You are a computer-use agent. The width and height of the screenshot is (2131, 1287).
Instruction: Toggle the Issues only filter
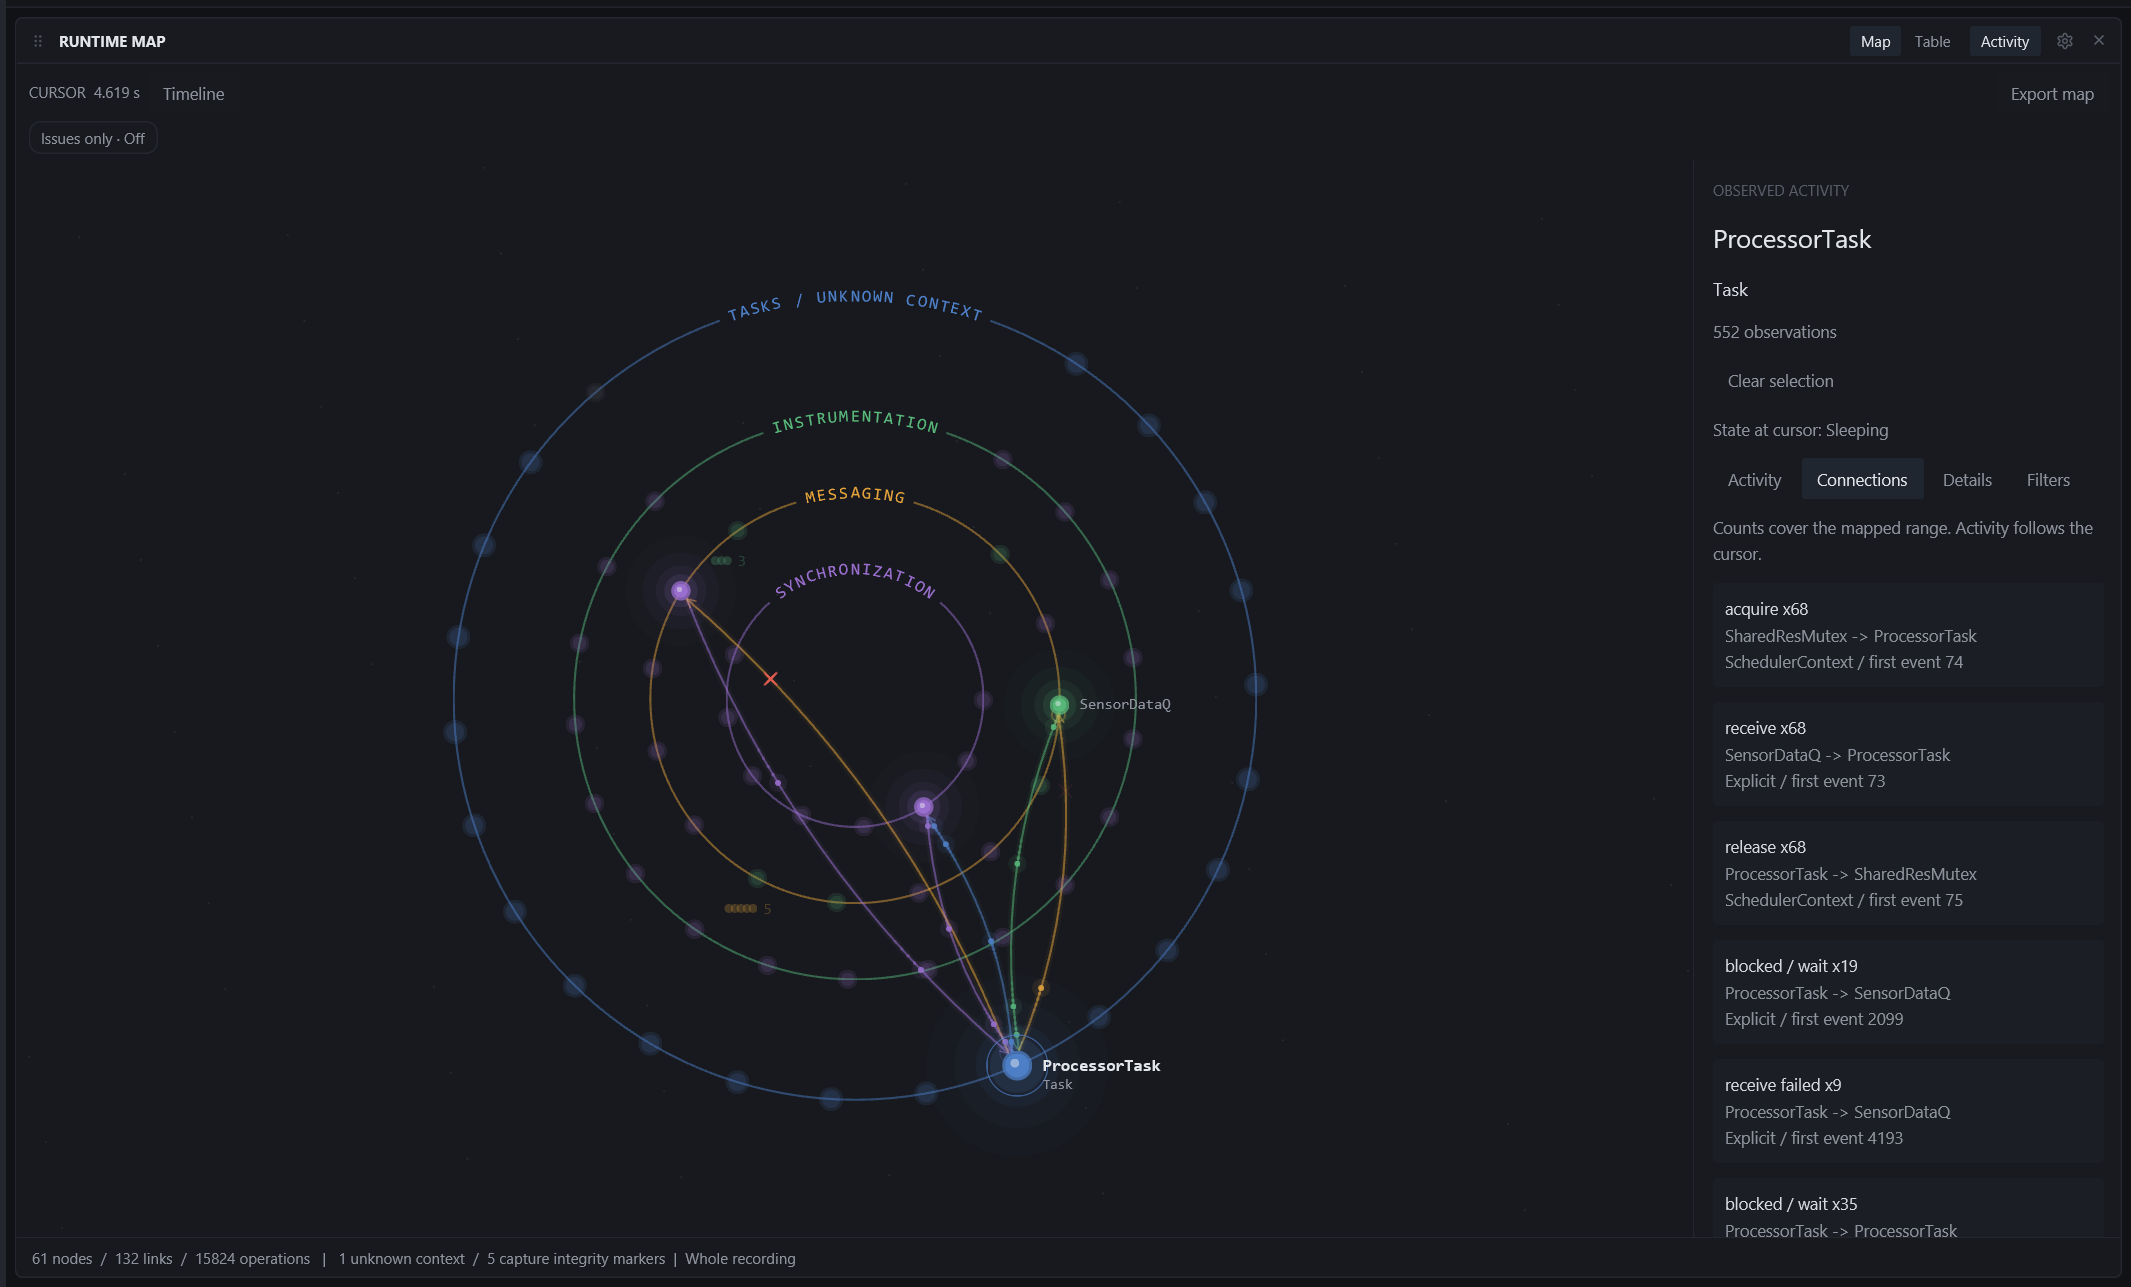(93, 138)
